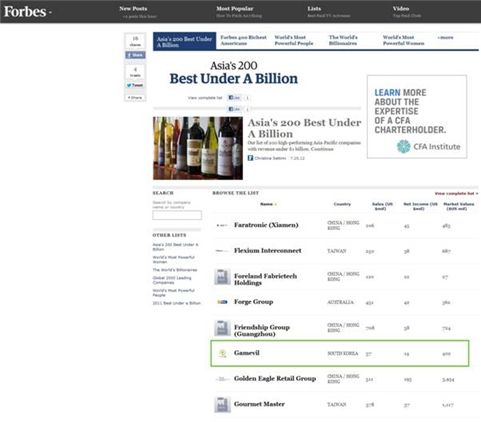Click the Facebook Share button in sidebar
Screen dimensions: 481x422
tap(135, 55)
